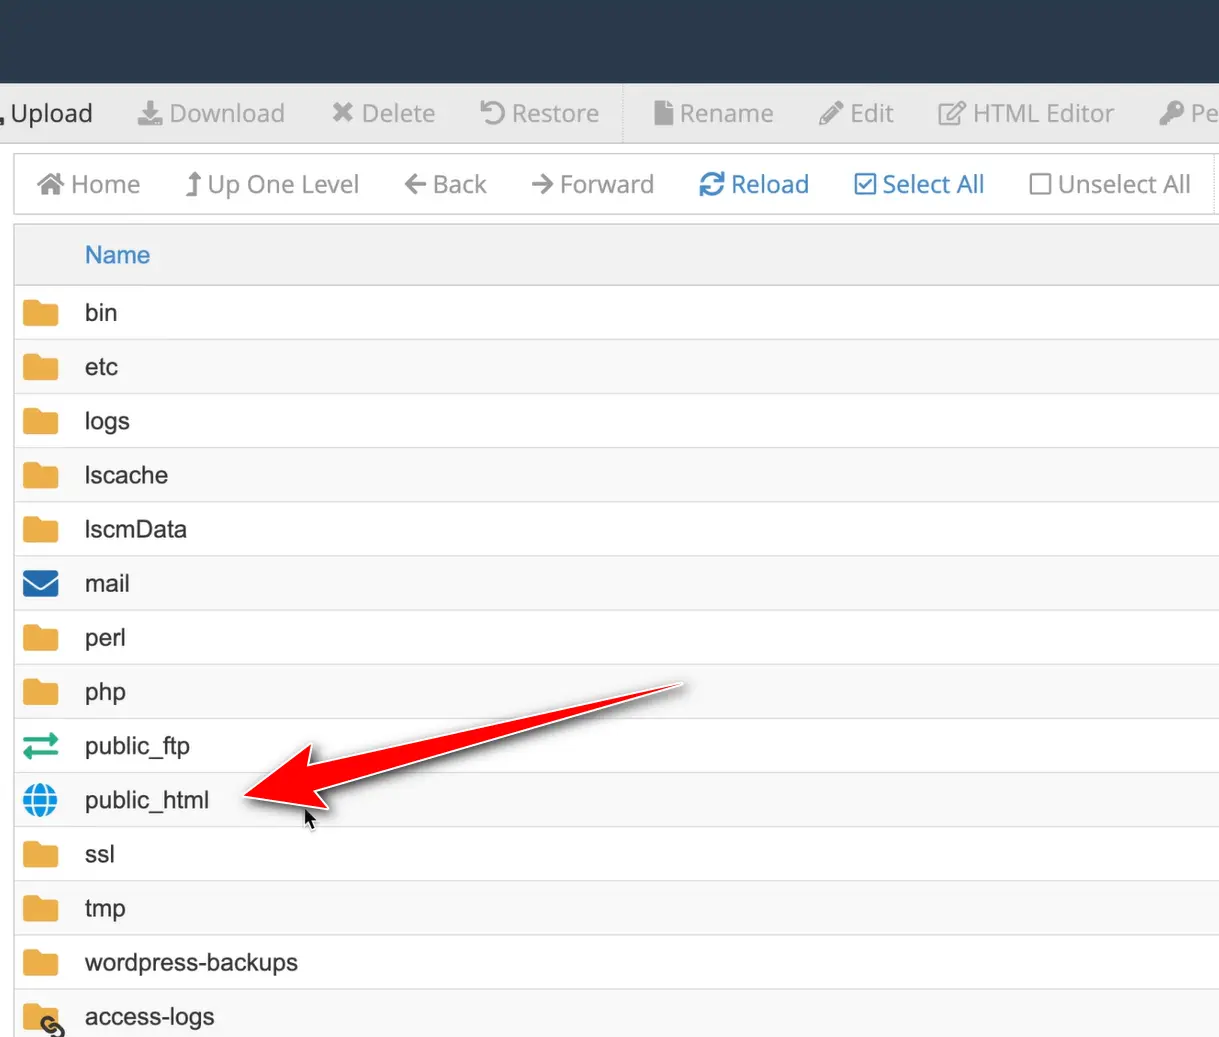This screenshot has height=1037, width=1219.
Task: Select the lscache folder row
Action: [126, 476]
